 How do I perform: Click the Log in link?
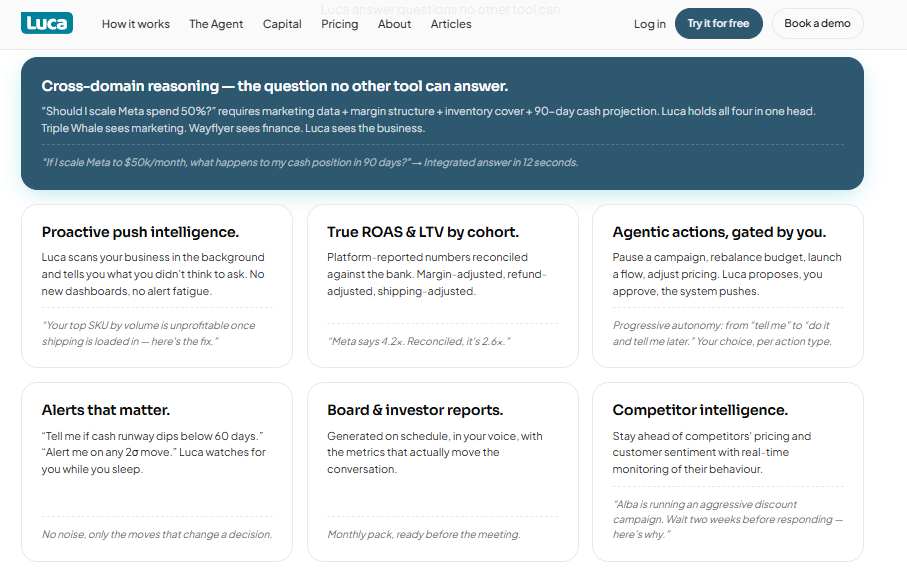coord(650,24)
